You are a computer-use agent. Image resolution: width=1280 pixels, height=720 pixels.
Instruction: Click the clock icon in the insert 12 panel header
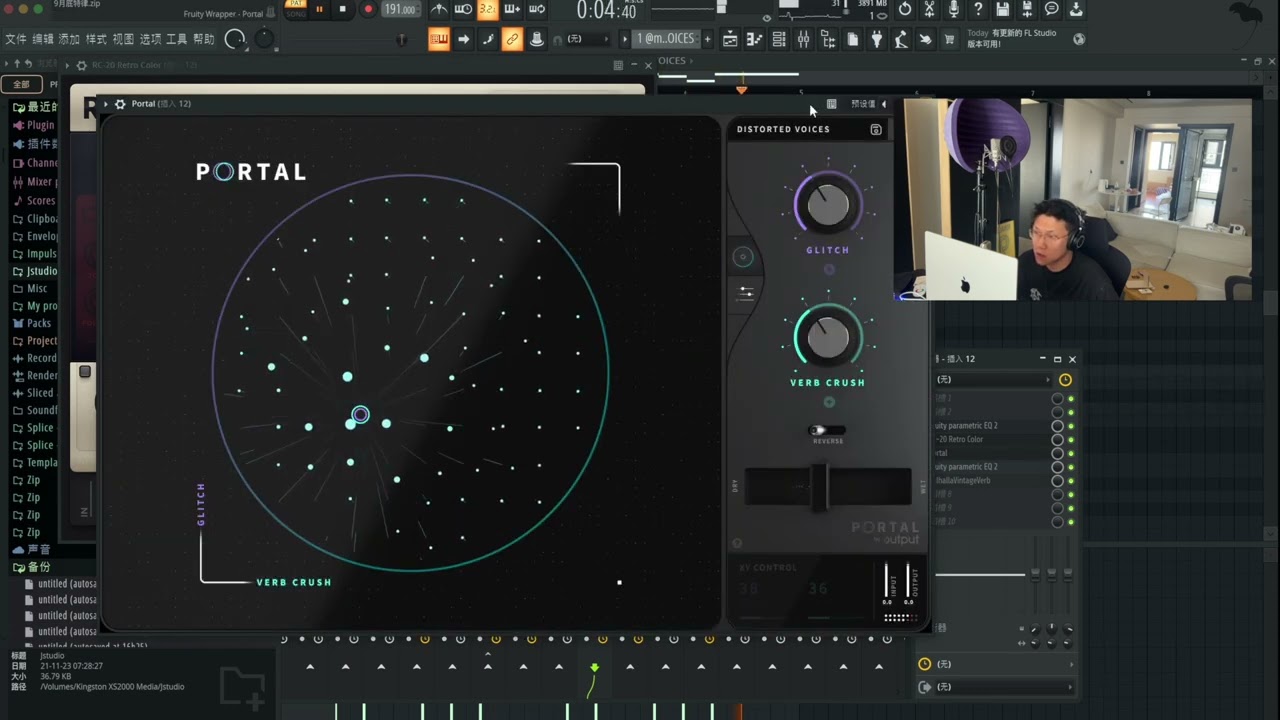pos(1065,380)
